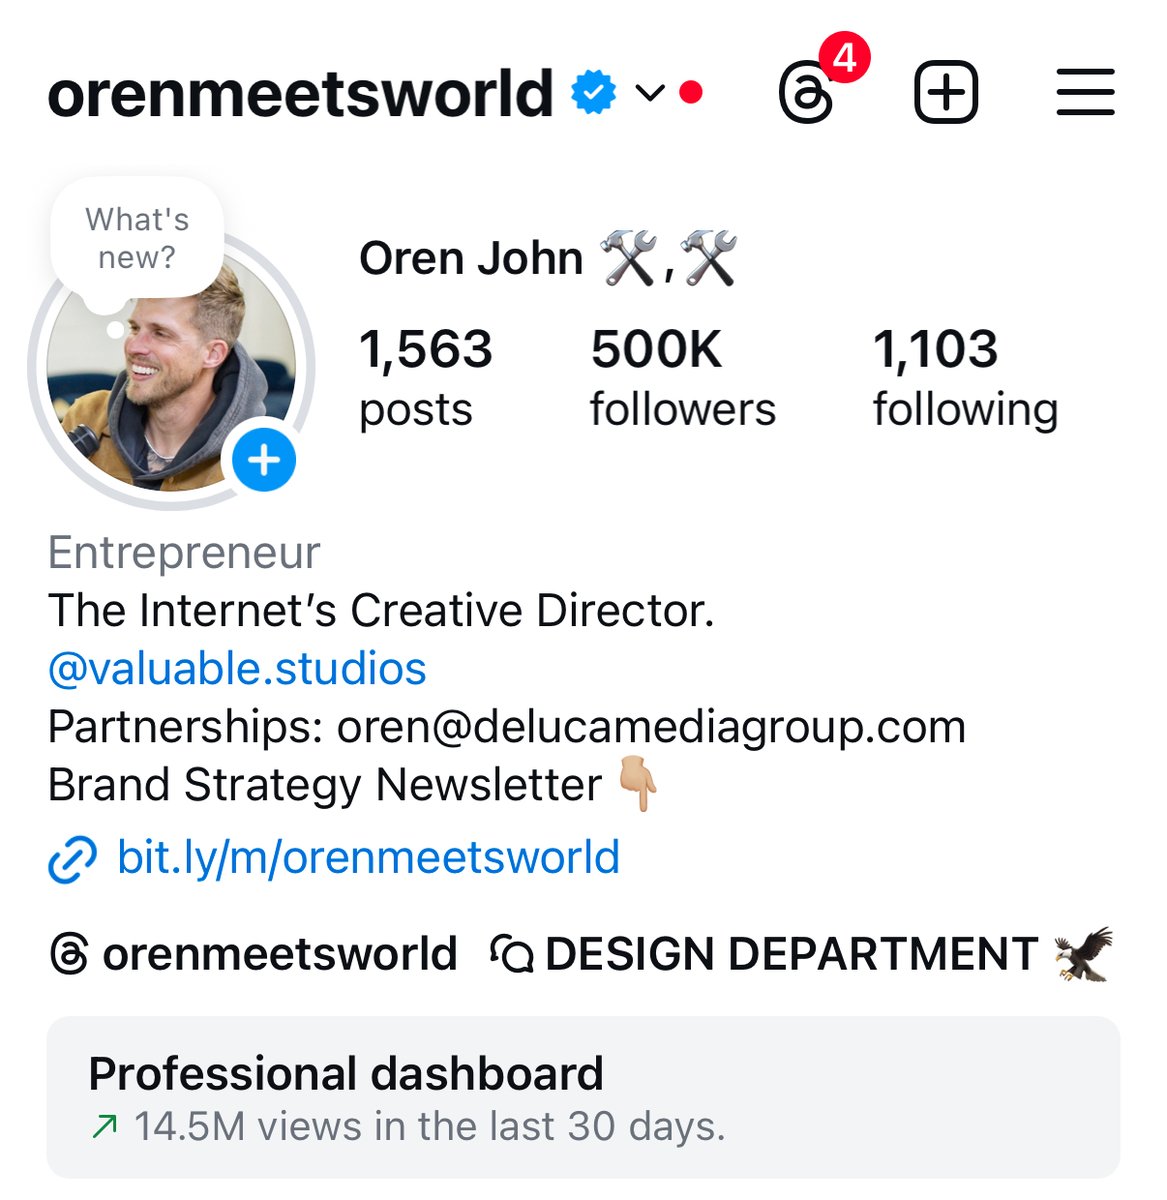Click the verified blue checkmark badge
Screen dimensions: 1167x1200
(x=593, y=93)
